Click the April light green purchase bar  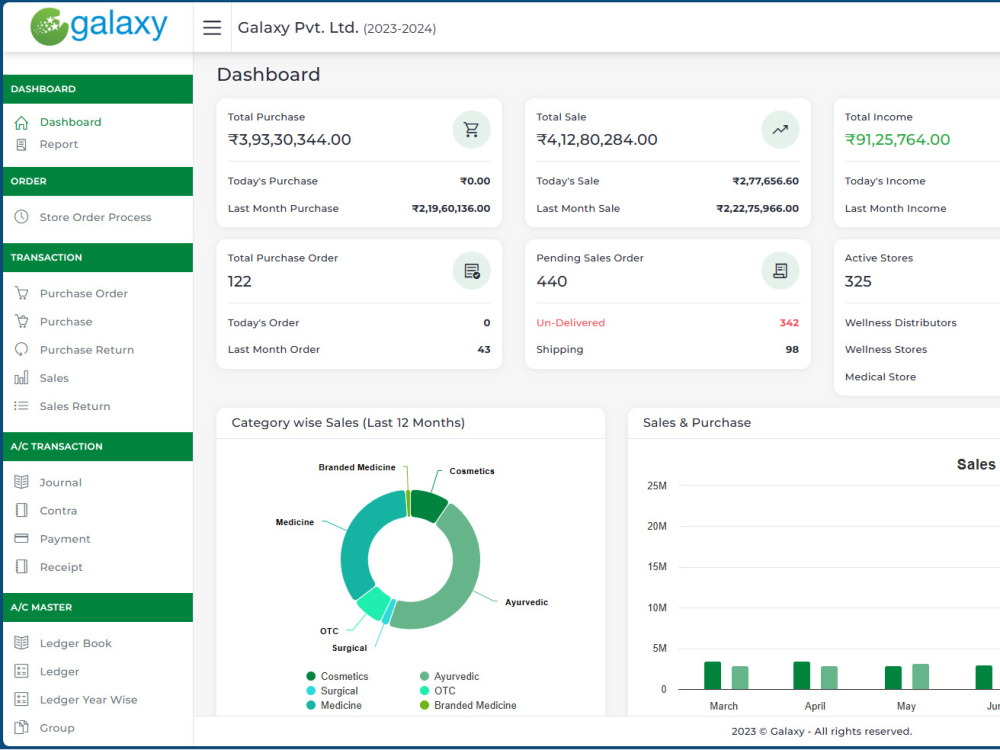(829, 677)
